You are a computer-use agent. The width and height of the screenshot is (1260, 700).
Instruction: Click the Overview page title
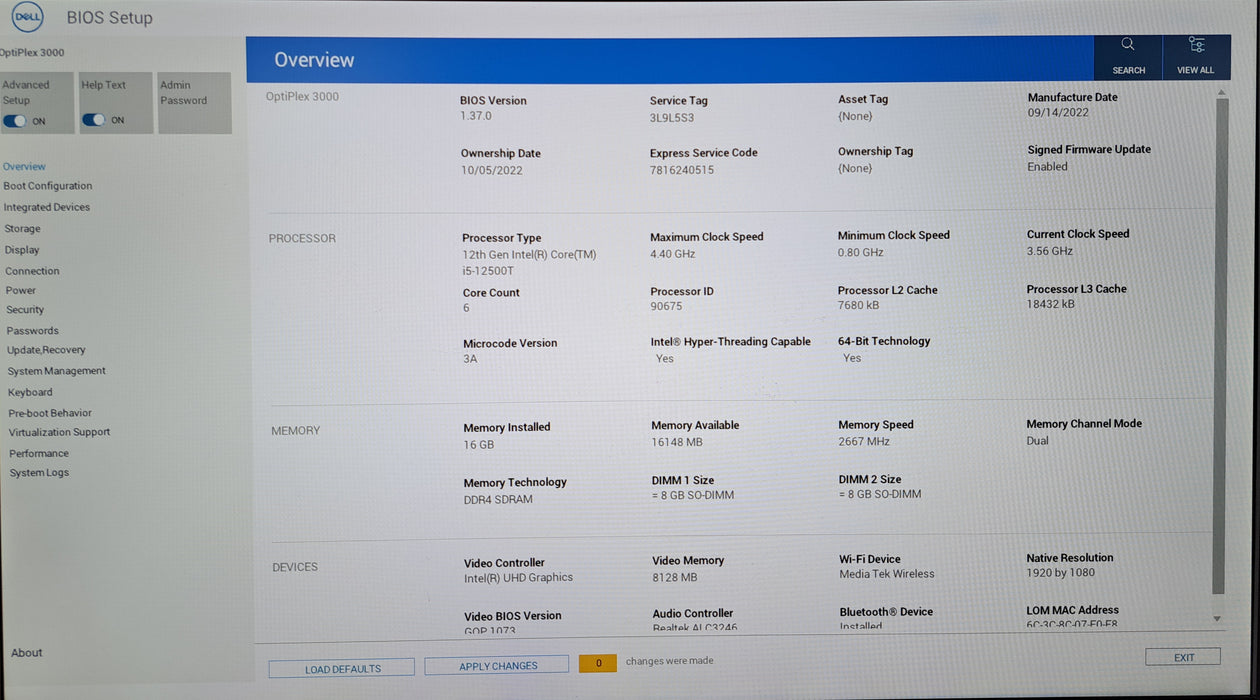click(x=314, y=60)
